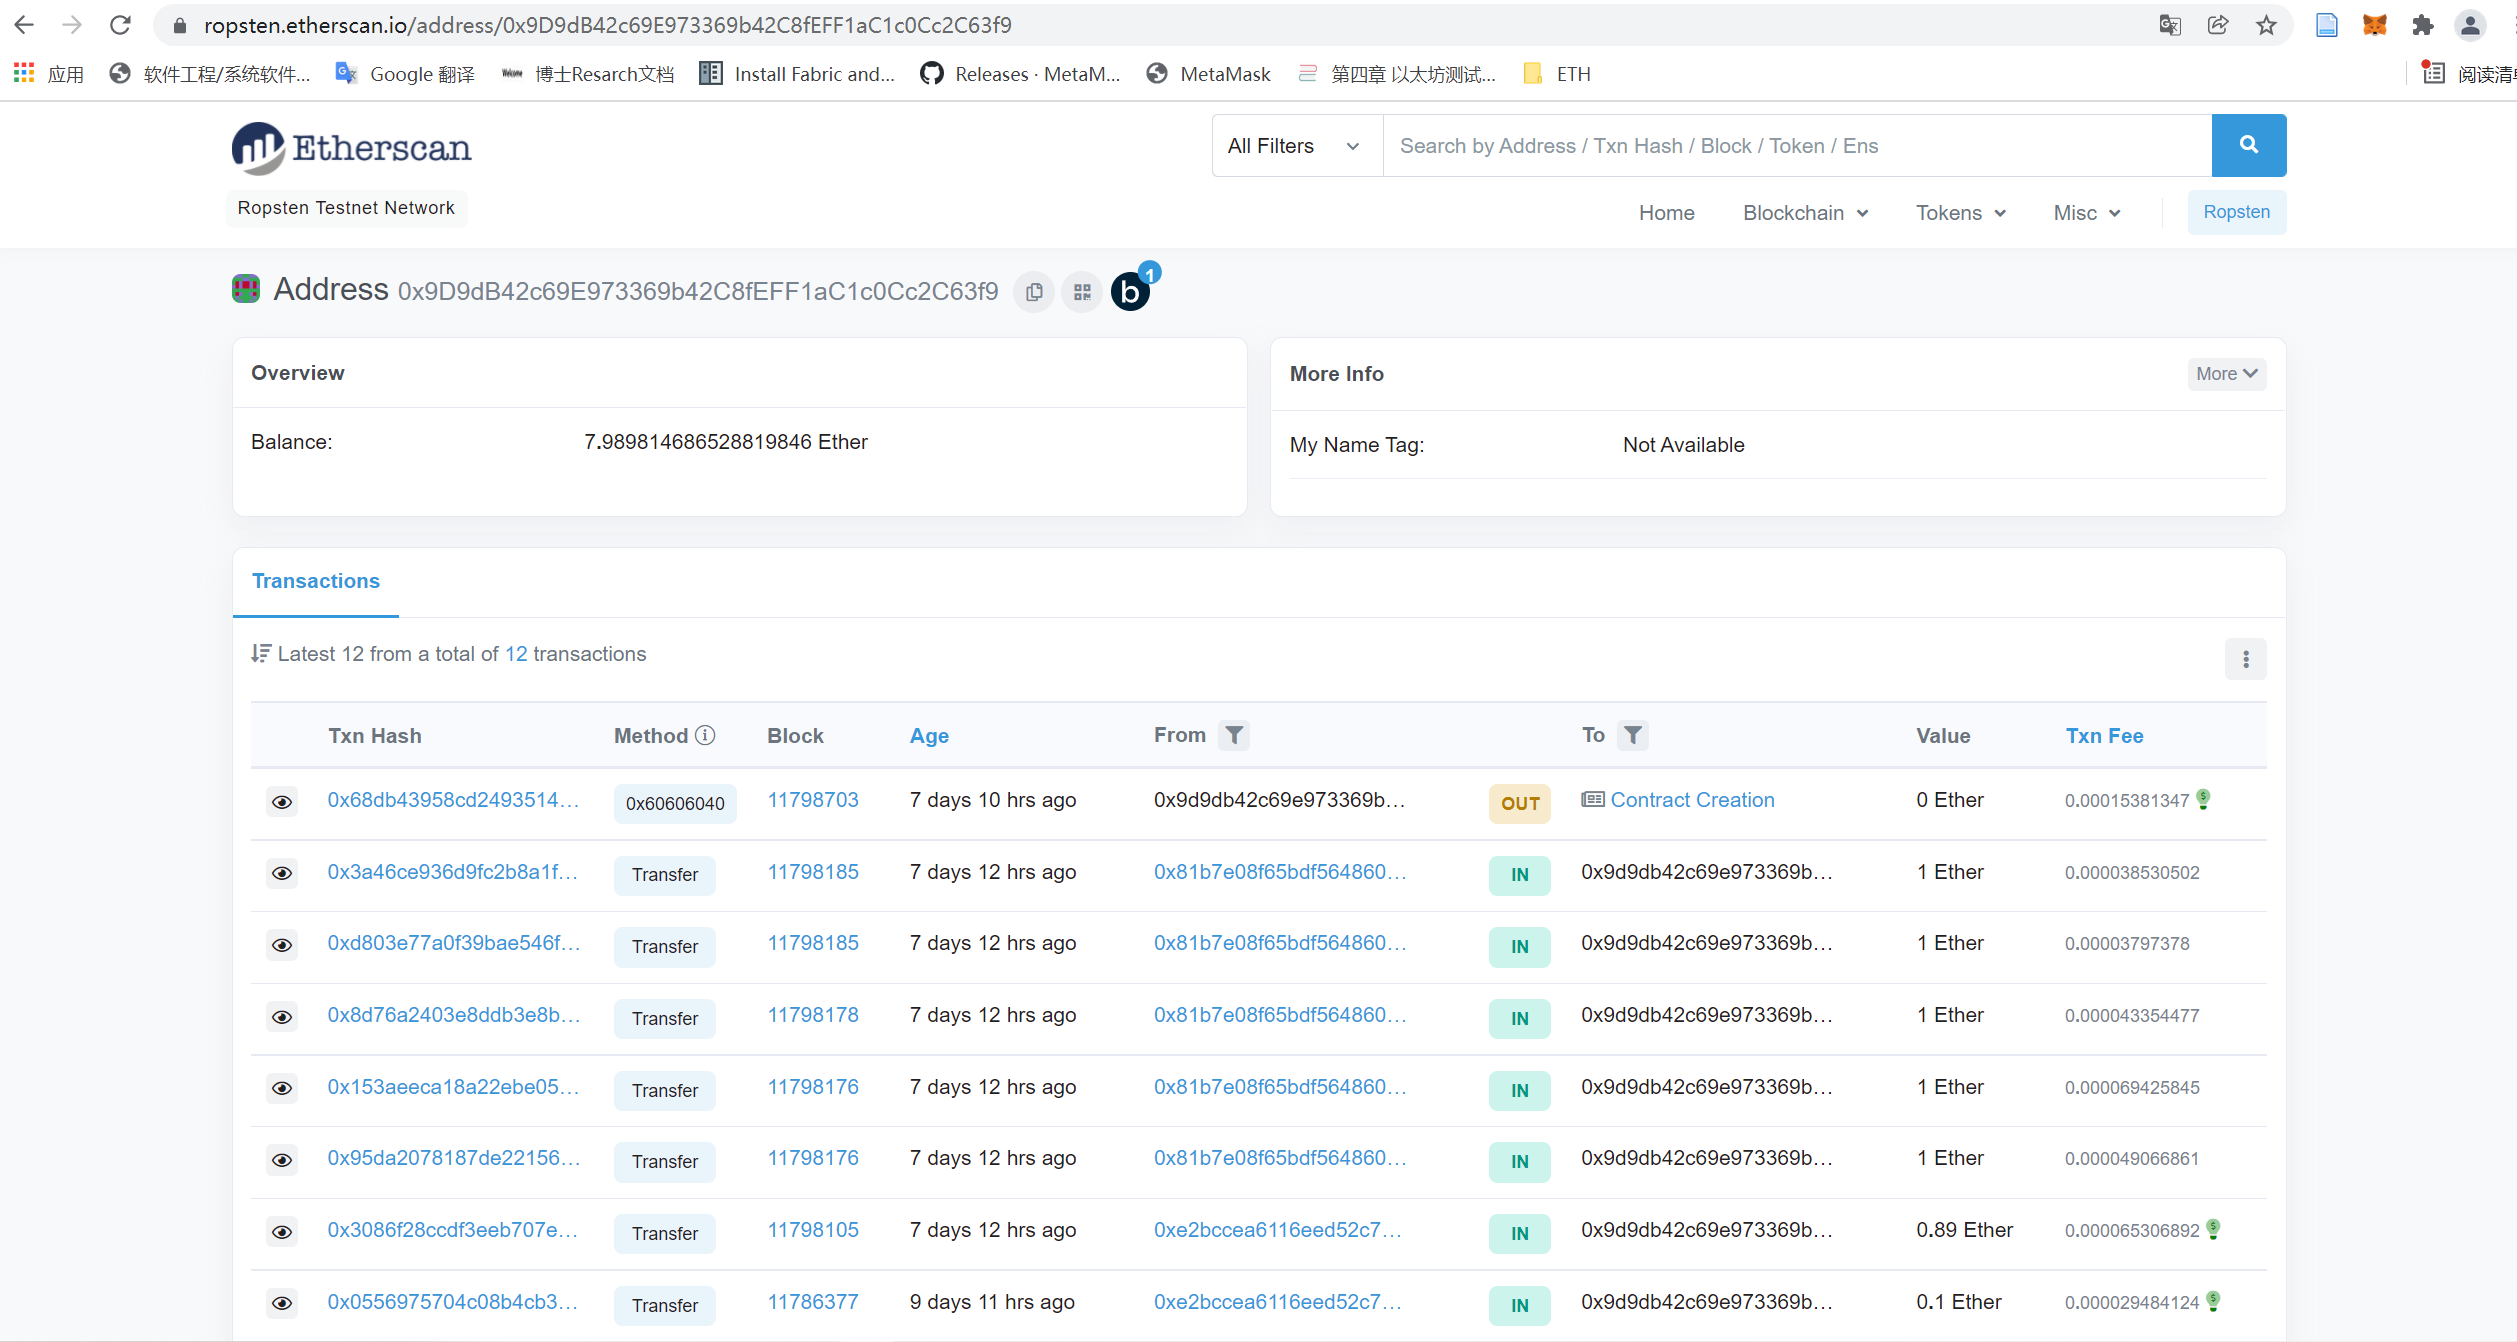The image size is (2517, 1342).
Task: Open block 11798703 link
Action: pyautogui.click(x=813, y=800)
